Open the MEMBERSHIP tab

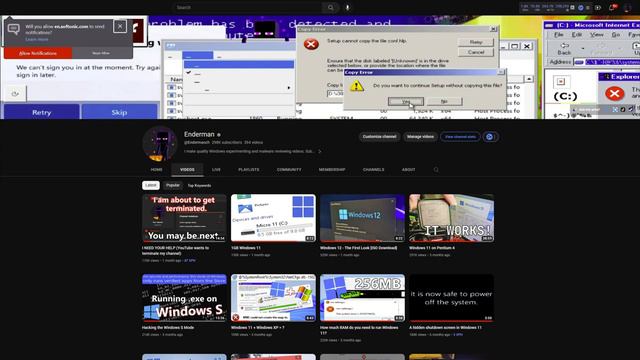tap(332, 169)
